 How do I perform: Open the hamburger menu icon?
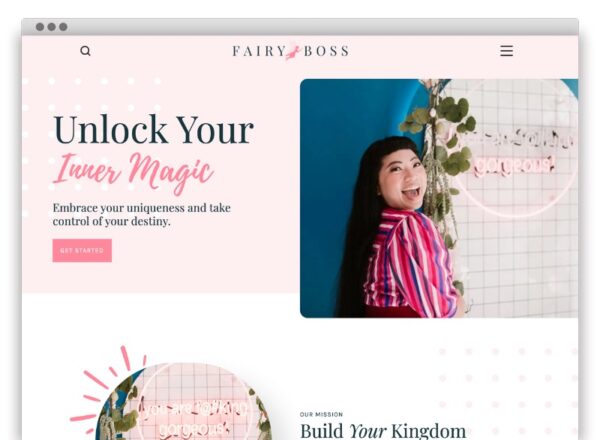point(506,51)
